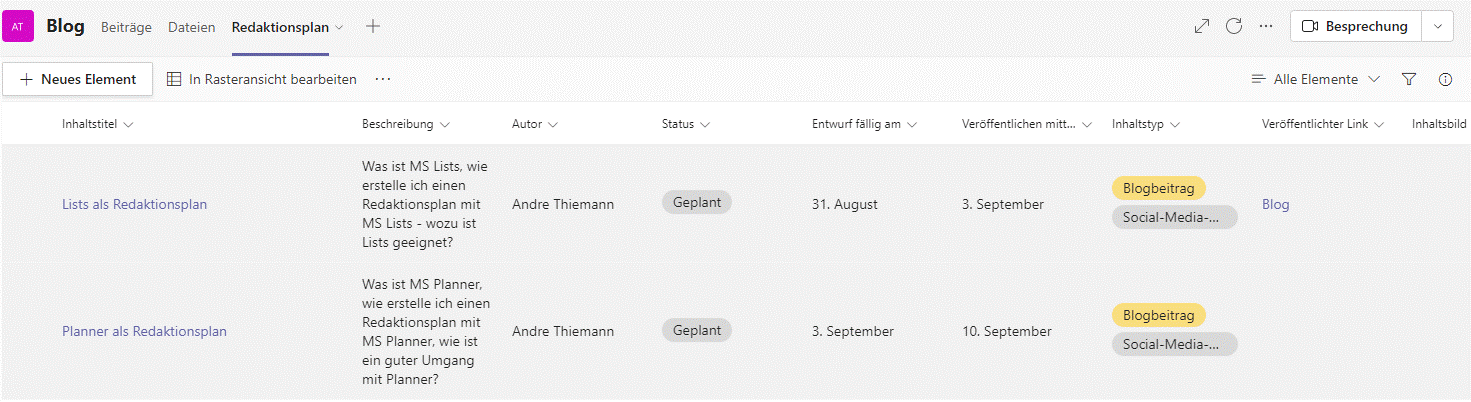This screenshot has height=402, width=1471.
Task: Reload the Redaktionsplan tab
Action: [1234, 27]
